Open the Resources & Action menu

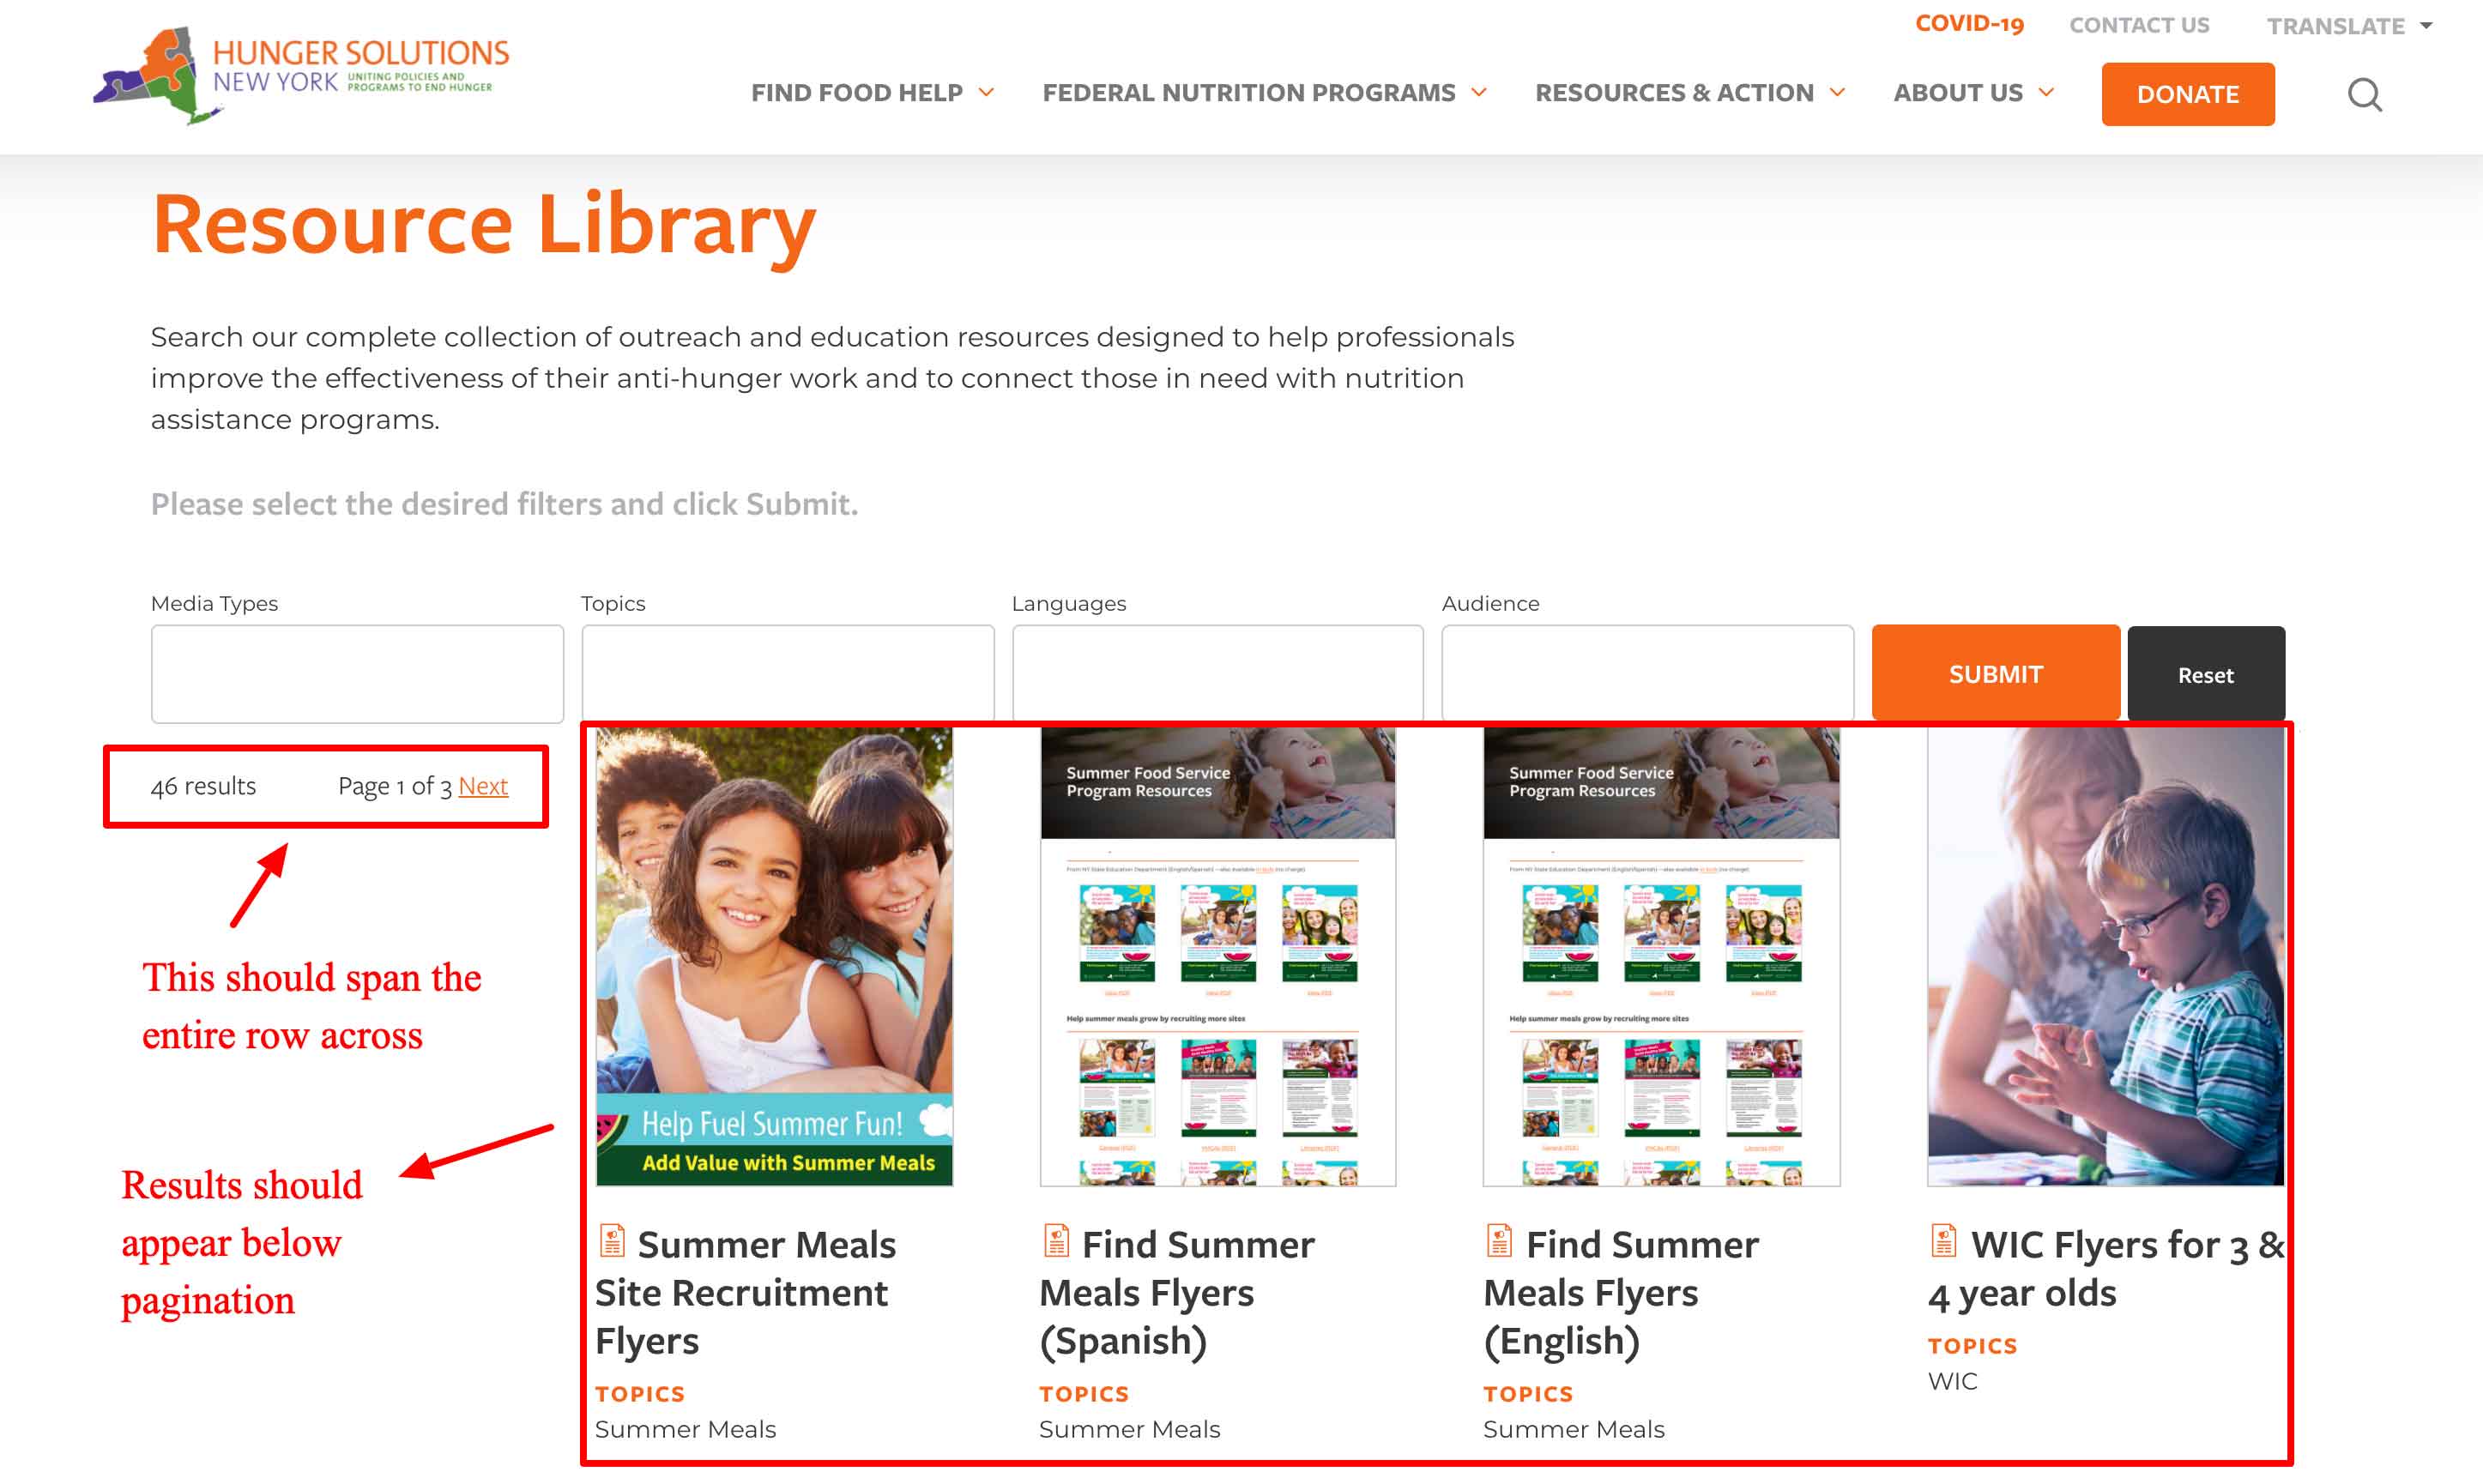[1689, 93]
